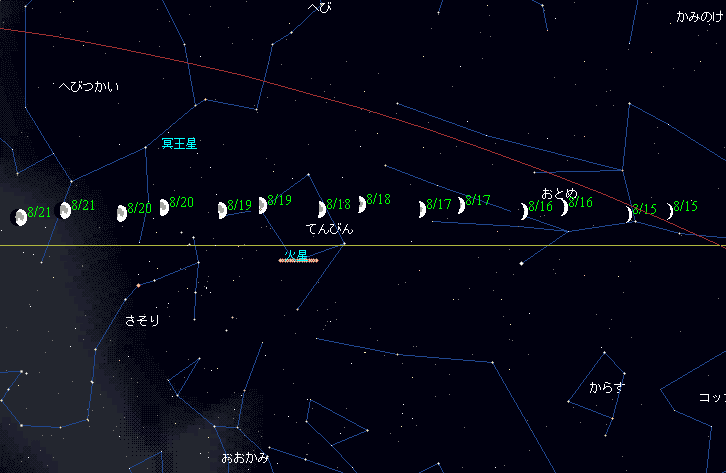
Task: Click the right 8/19 moon icon
Action: pyautogui.click(x=263, y=205)
